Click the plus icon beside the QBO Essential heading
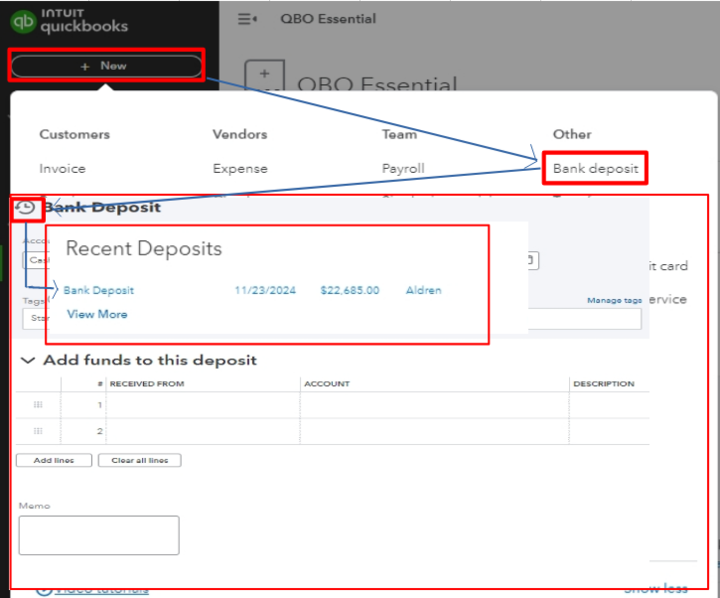 pyautogui.click(x=264, y=74)
